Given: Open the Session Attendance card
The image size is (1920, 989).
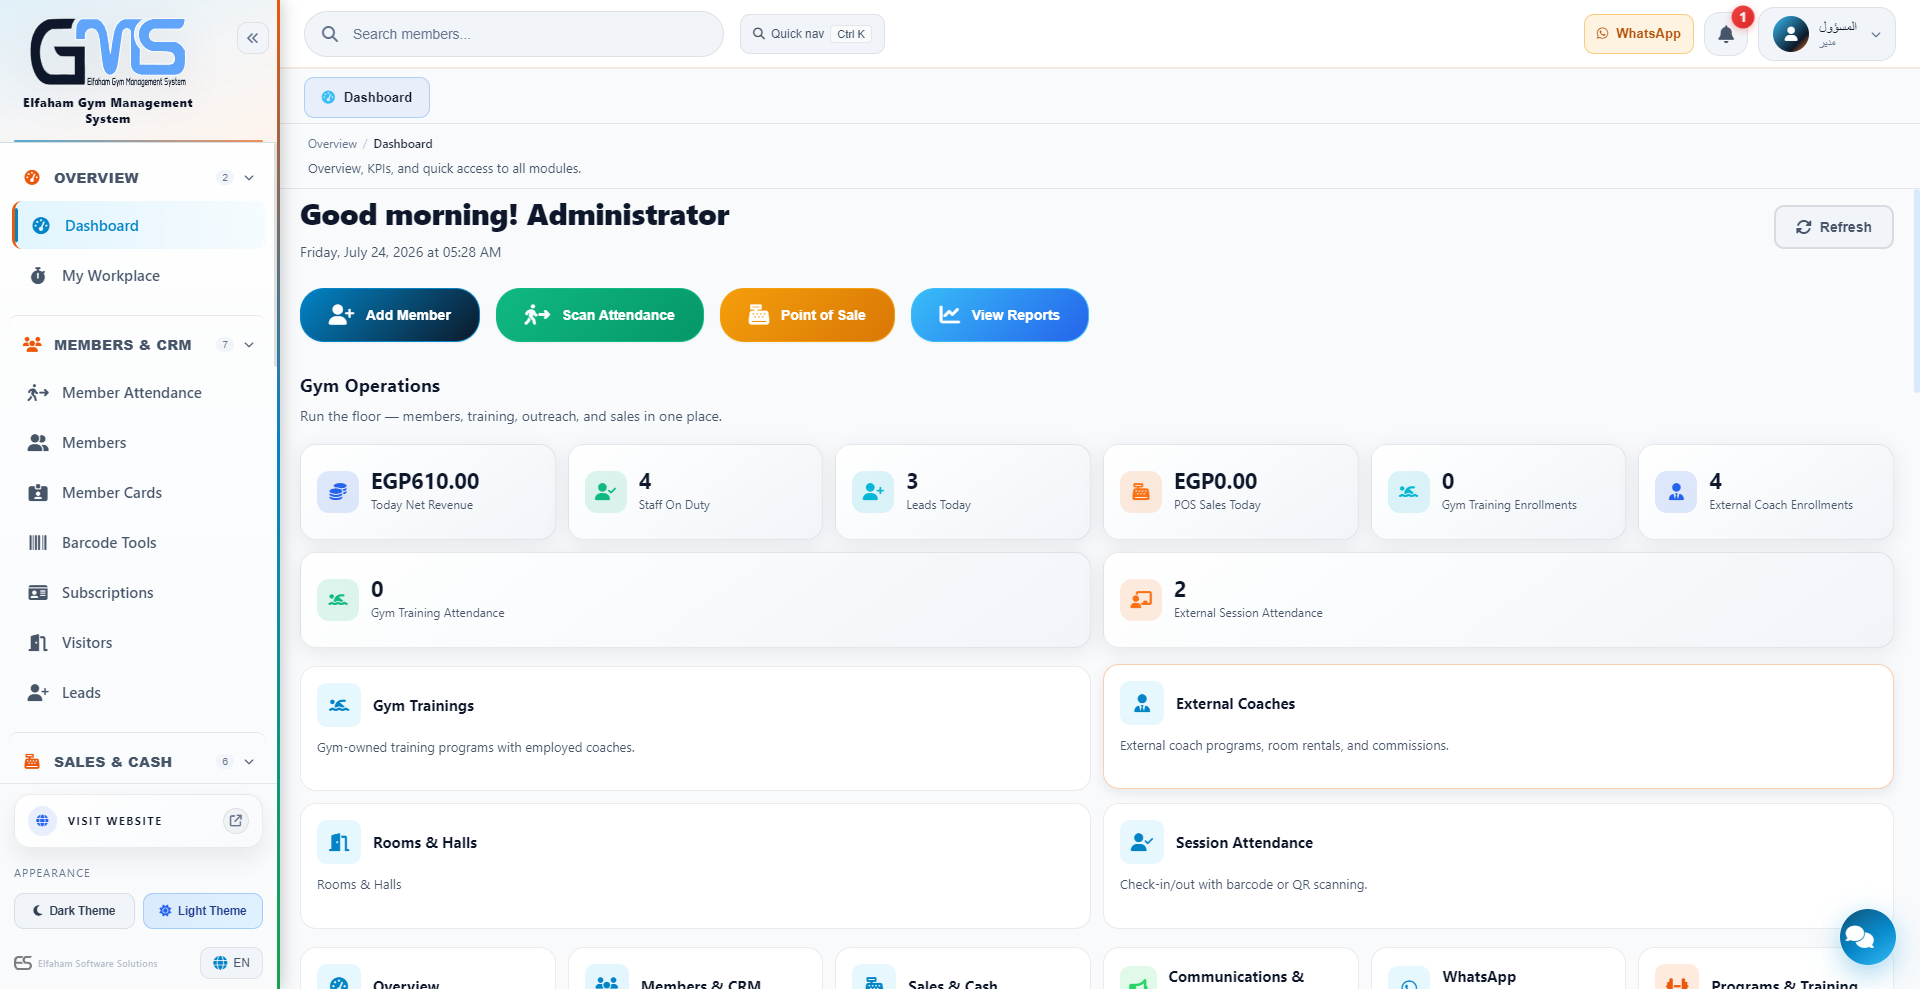Looking at the screenshot, I should point(1498,866).
